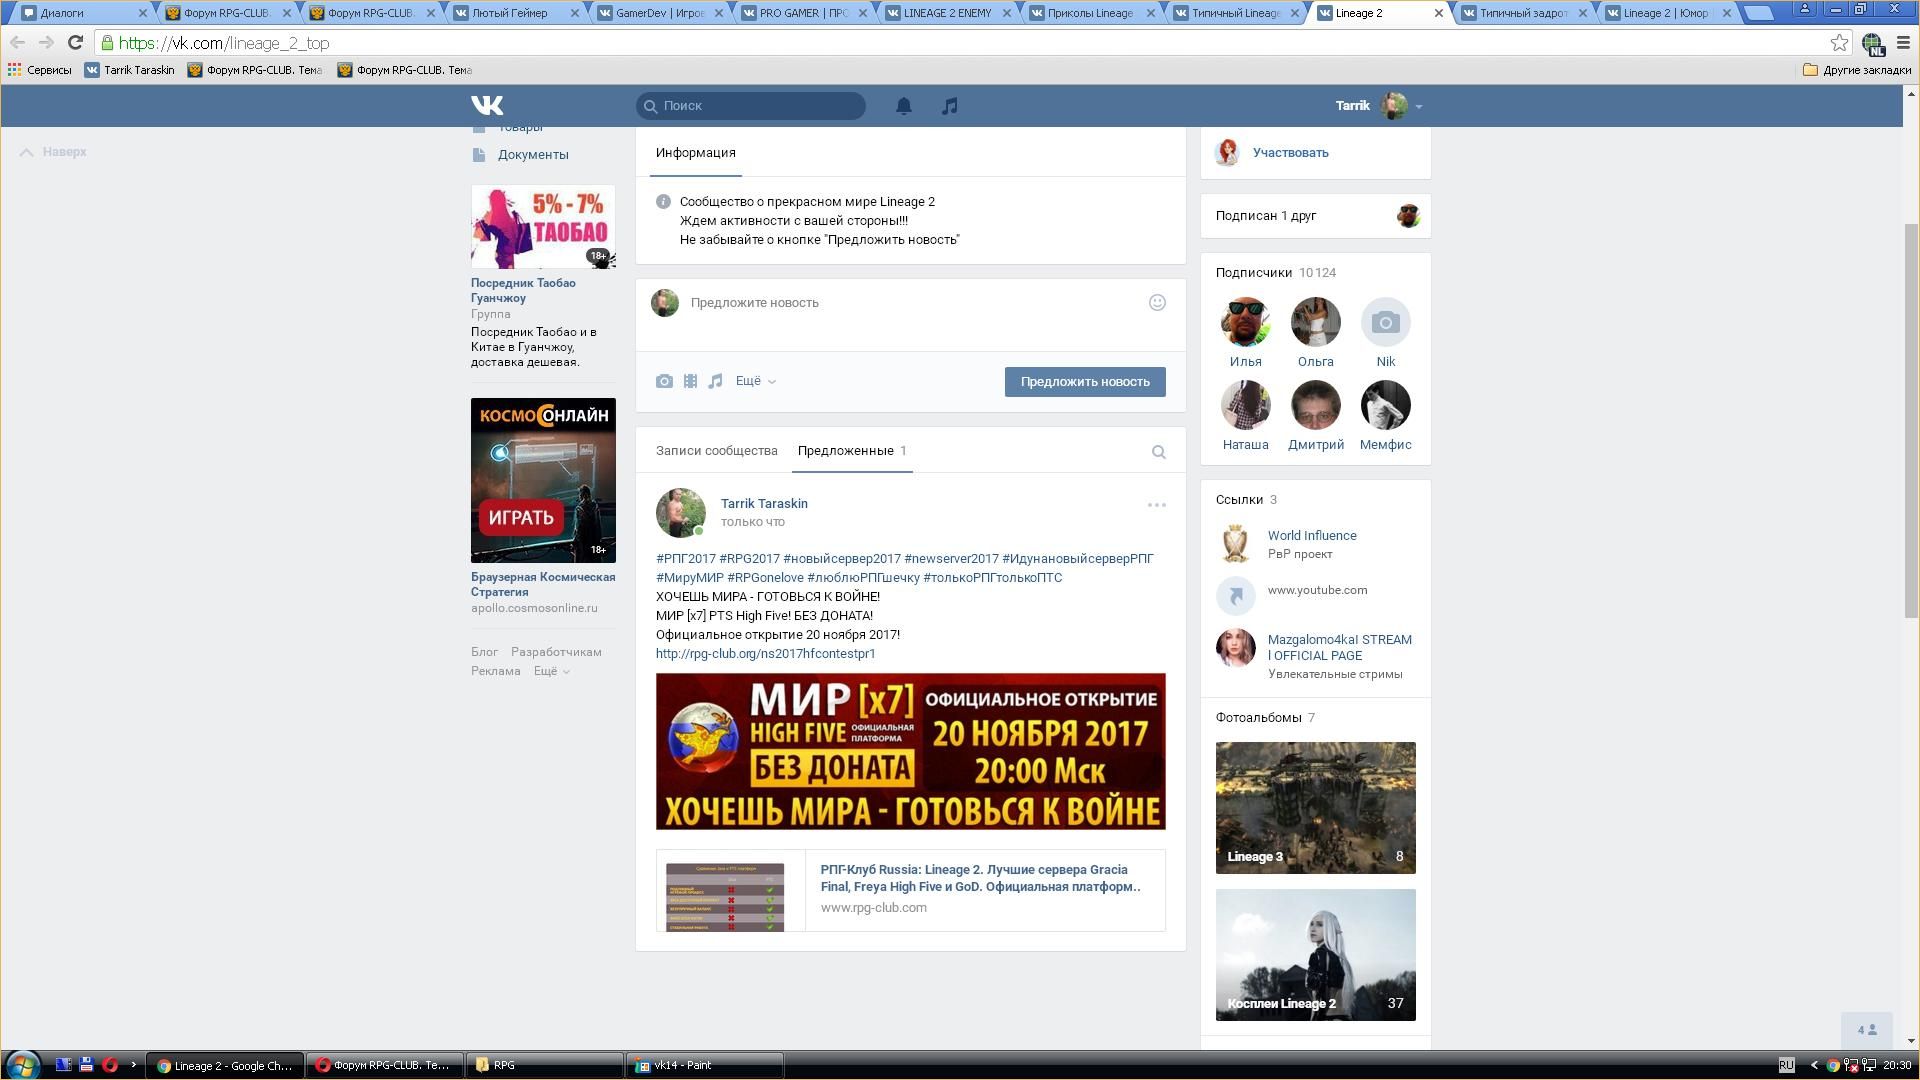Attach audio with music note icon

click(x=715, y=381)
